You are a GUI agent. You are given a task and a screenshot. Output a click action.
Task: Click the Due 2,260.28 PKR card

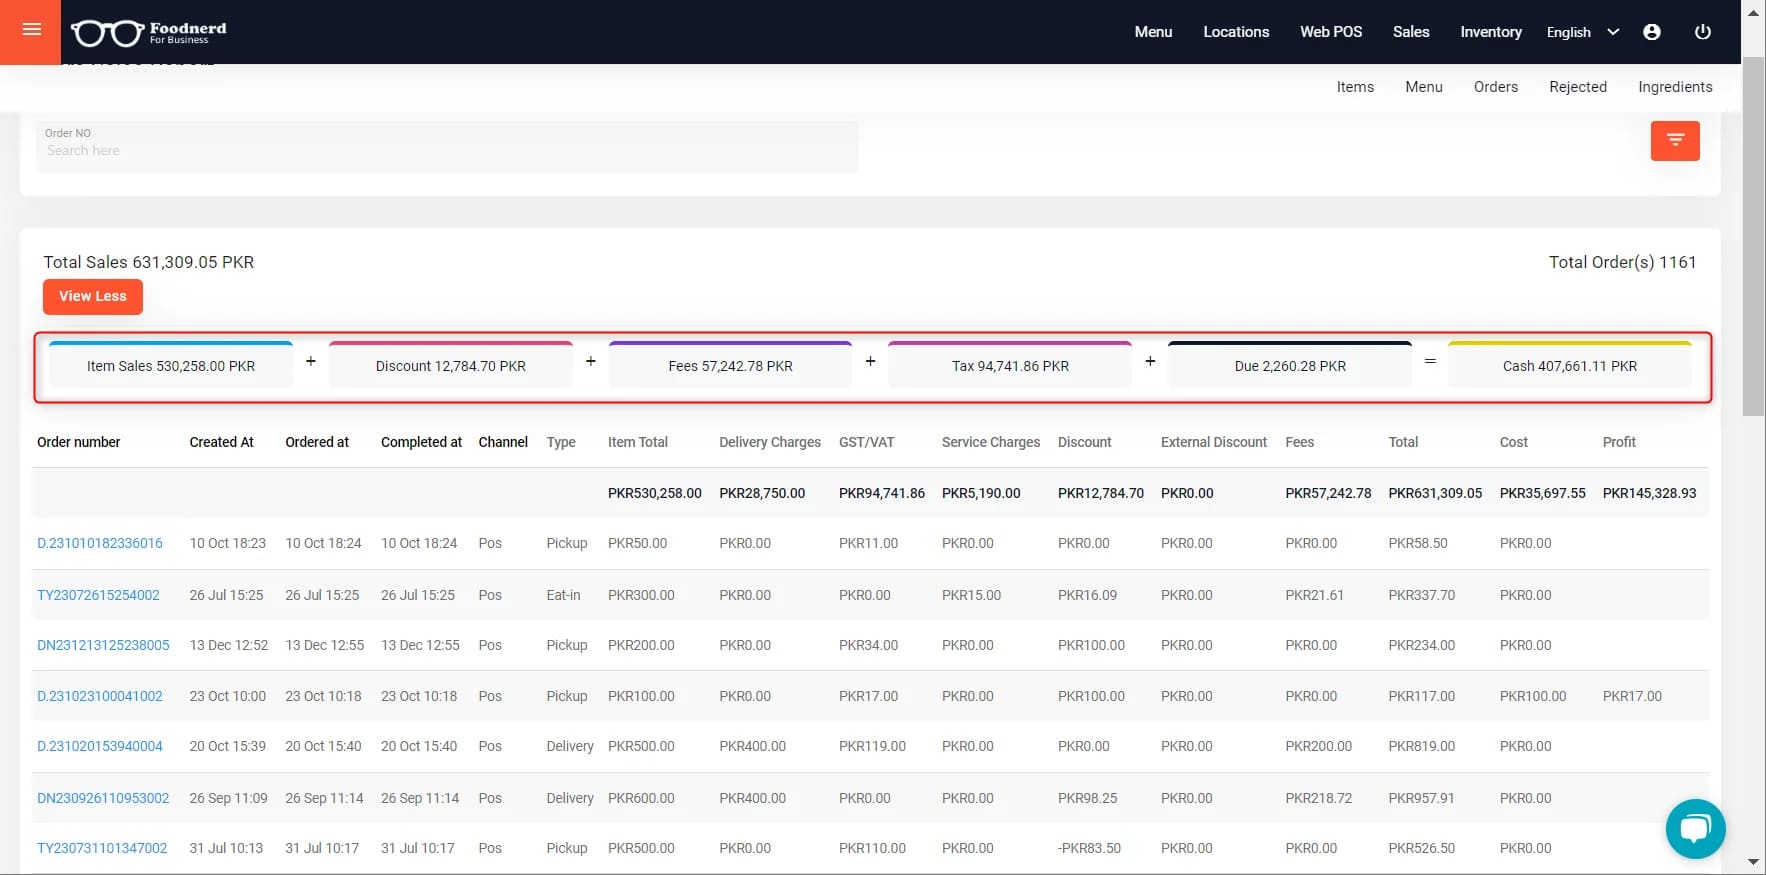pos(1290,365)
